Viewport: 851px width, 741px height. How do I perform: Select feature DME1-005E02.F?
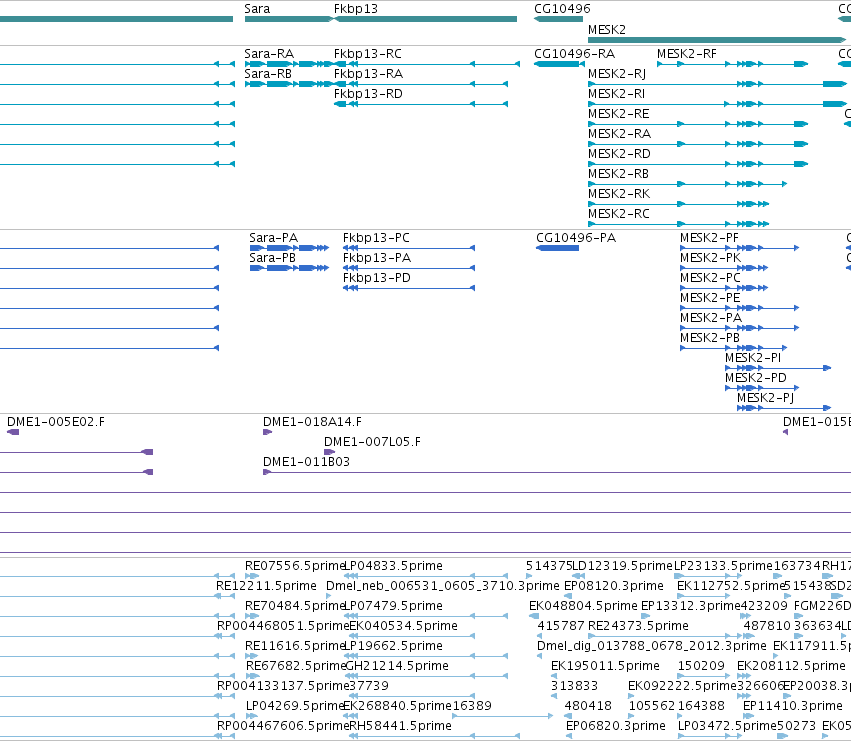[x=56, y=422]
